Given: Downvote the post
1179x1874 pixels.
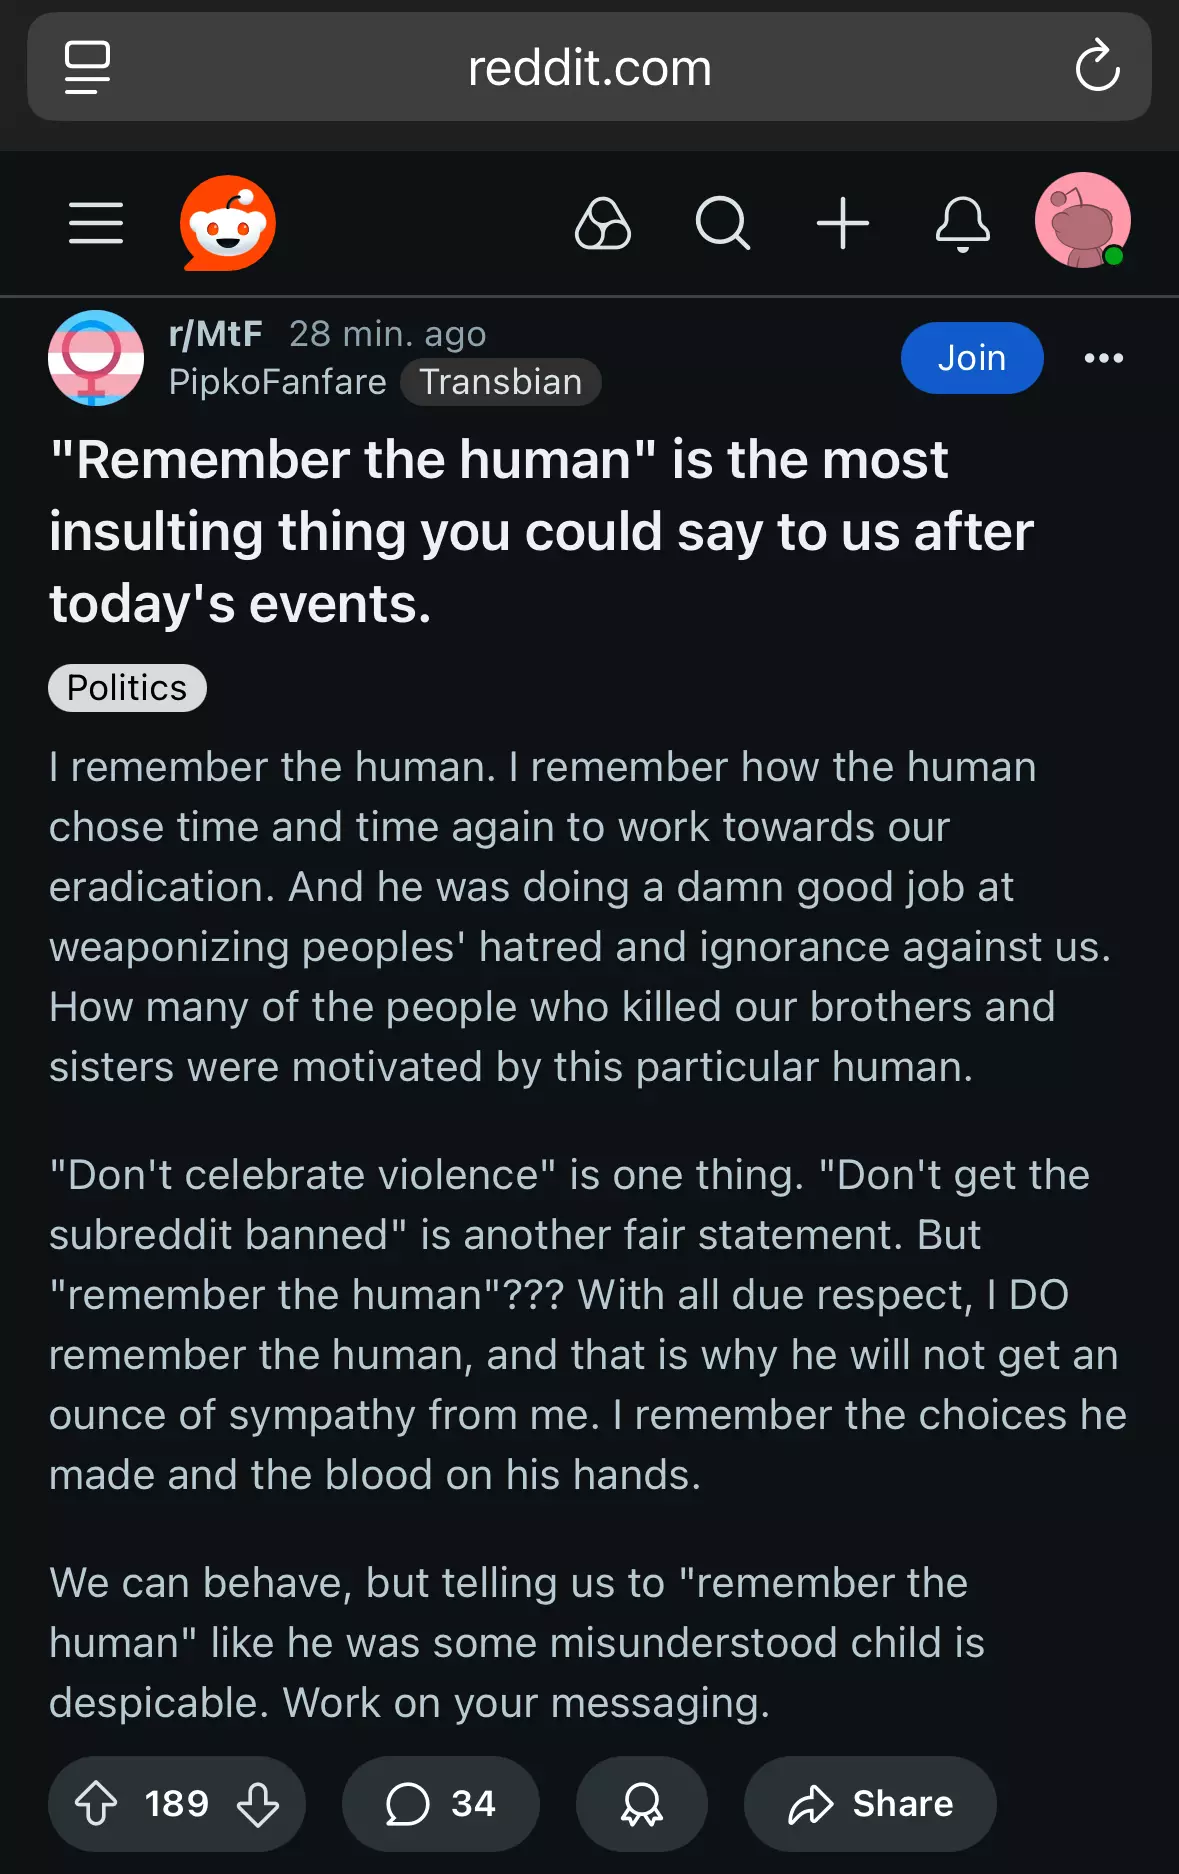Looking at the screenshot, I should tap(258, 1803).
